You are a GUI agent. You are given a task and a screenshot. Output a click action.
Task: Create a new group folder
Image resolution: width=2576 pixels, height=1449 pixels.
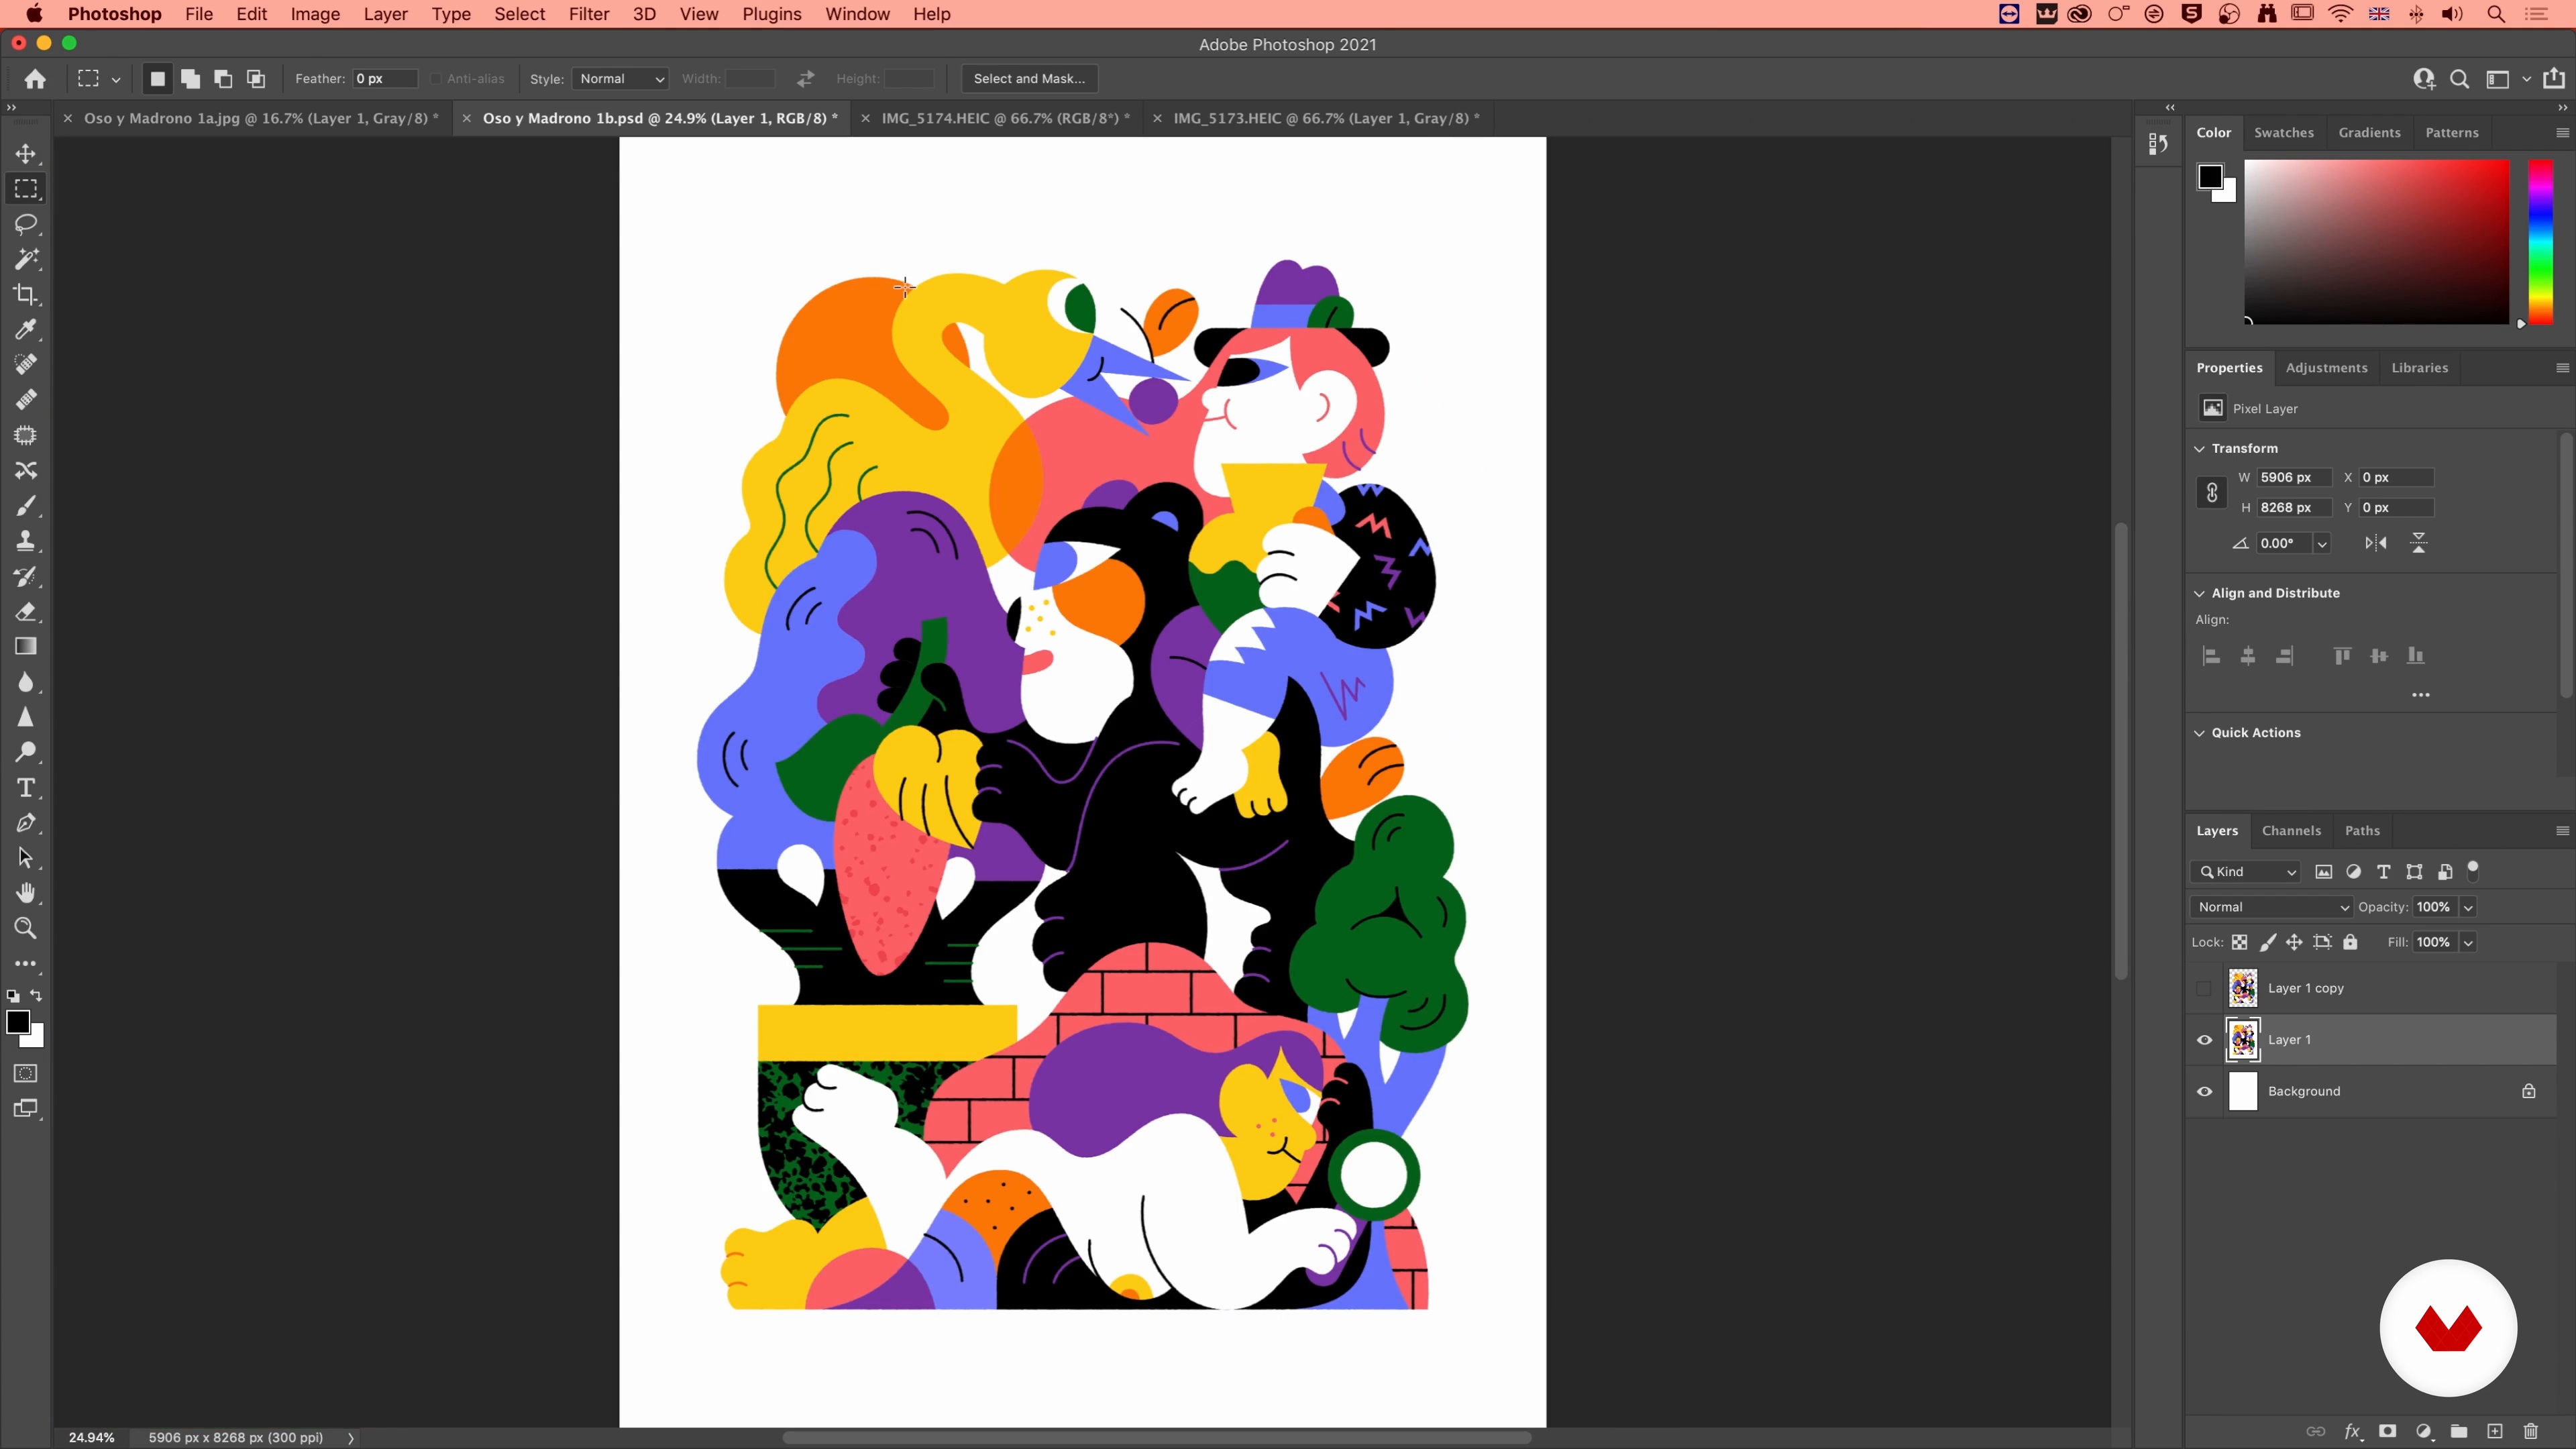(2459, 1431)
